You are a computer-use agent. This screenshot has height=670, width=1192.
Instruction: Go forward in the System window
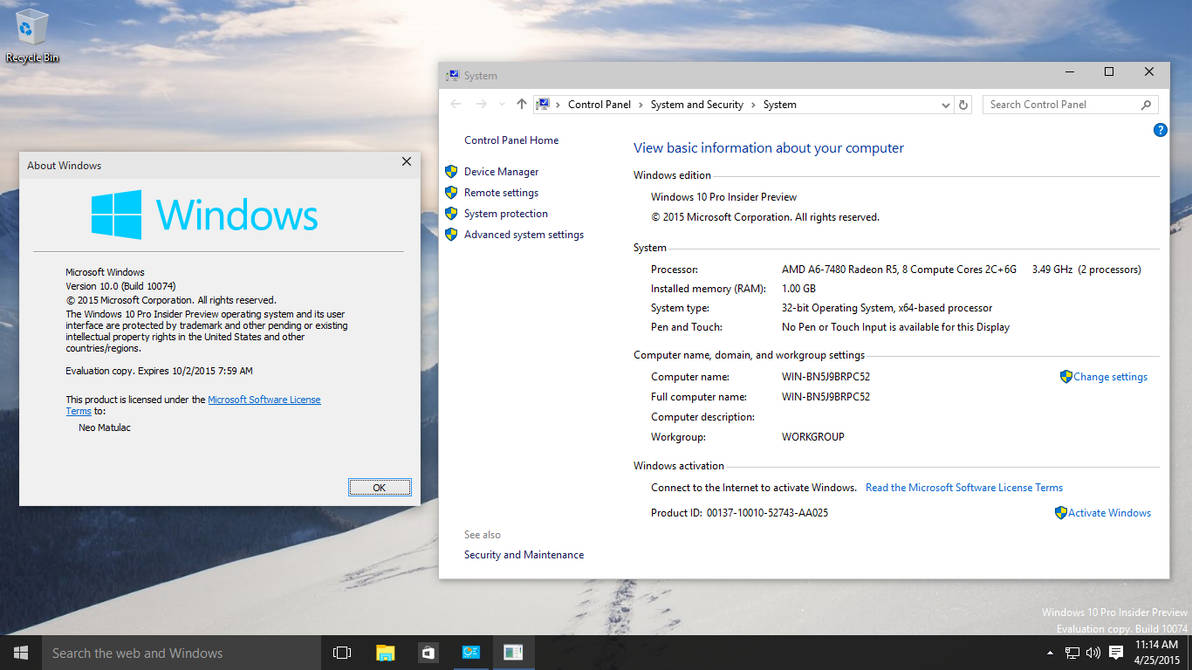(x=481, y=104)
